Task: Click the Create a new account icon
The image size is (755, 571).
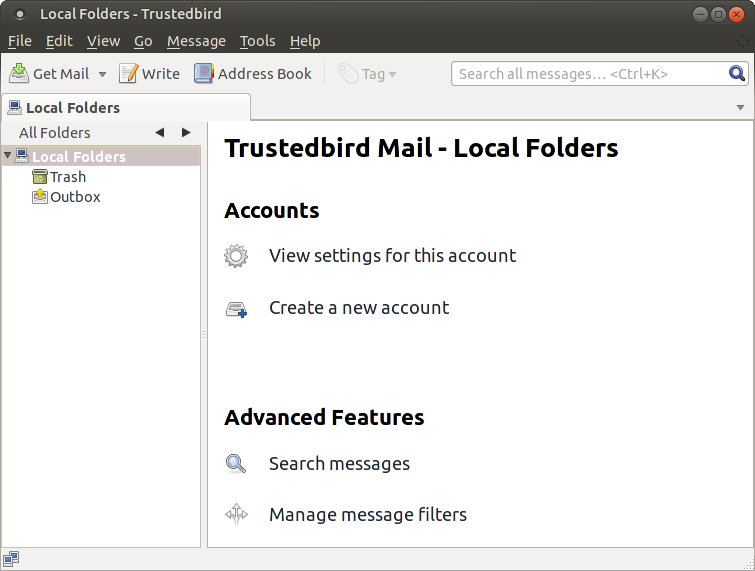Action: coord(236,309)
